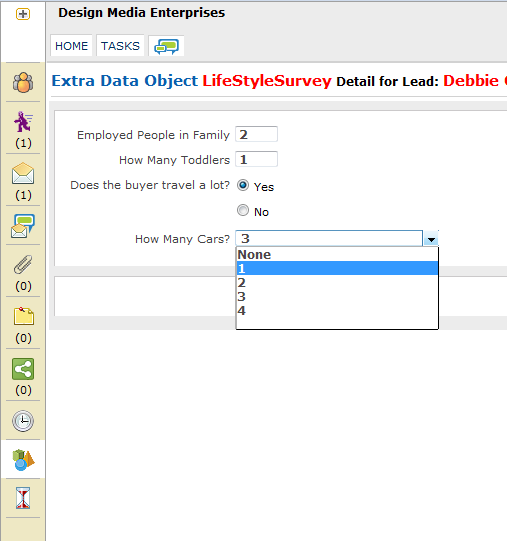This screenshot has height=541, width=507.
Task: Open the chat and mail messages icon
Action: tap(23, 226)
